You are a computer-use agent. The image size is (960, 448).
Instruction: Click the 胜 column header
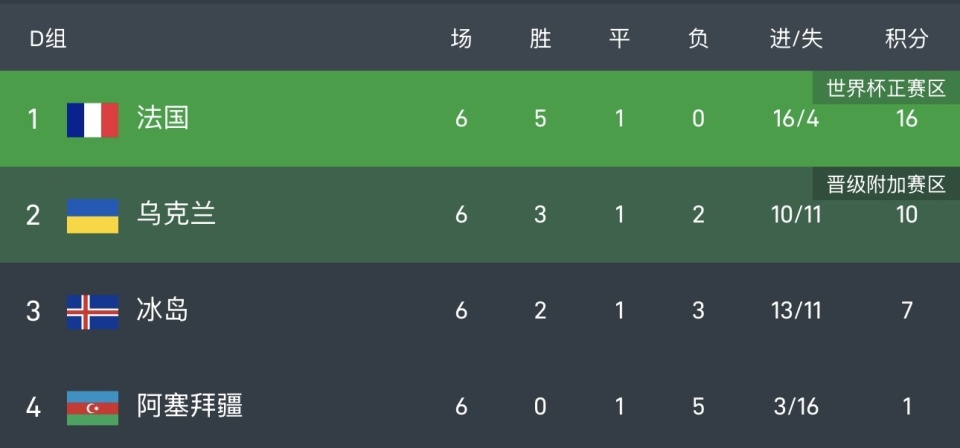(540, 39)
